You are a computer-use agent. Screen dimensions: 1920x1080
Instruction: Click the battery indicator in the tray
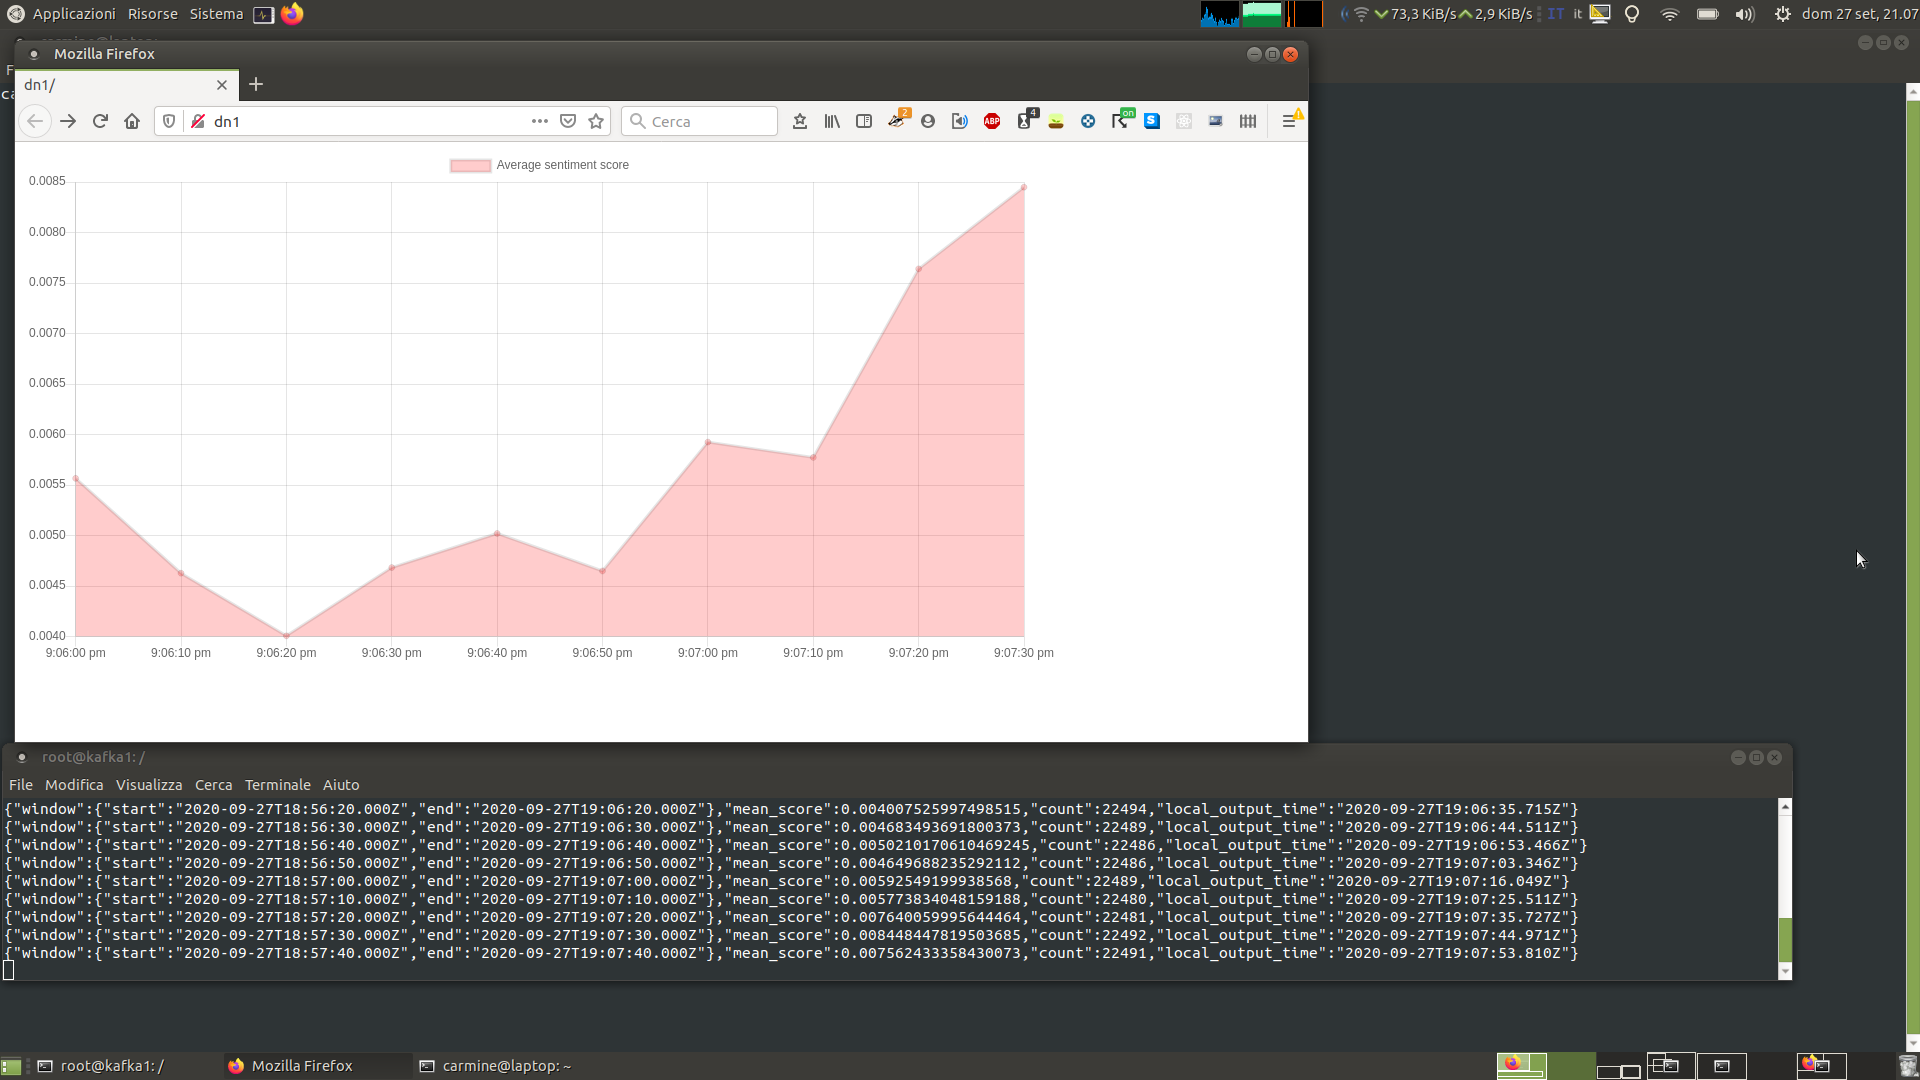pos(1708,14)
